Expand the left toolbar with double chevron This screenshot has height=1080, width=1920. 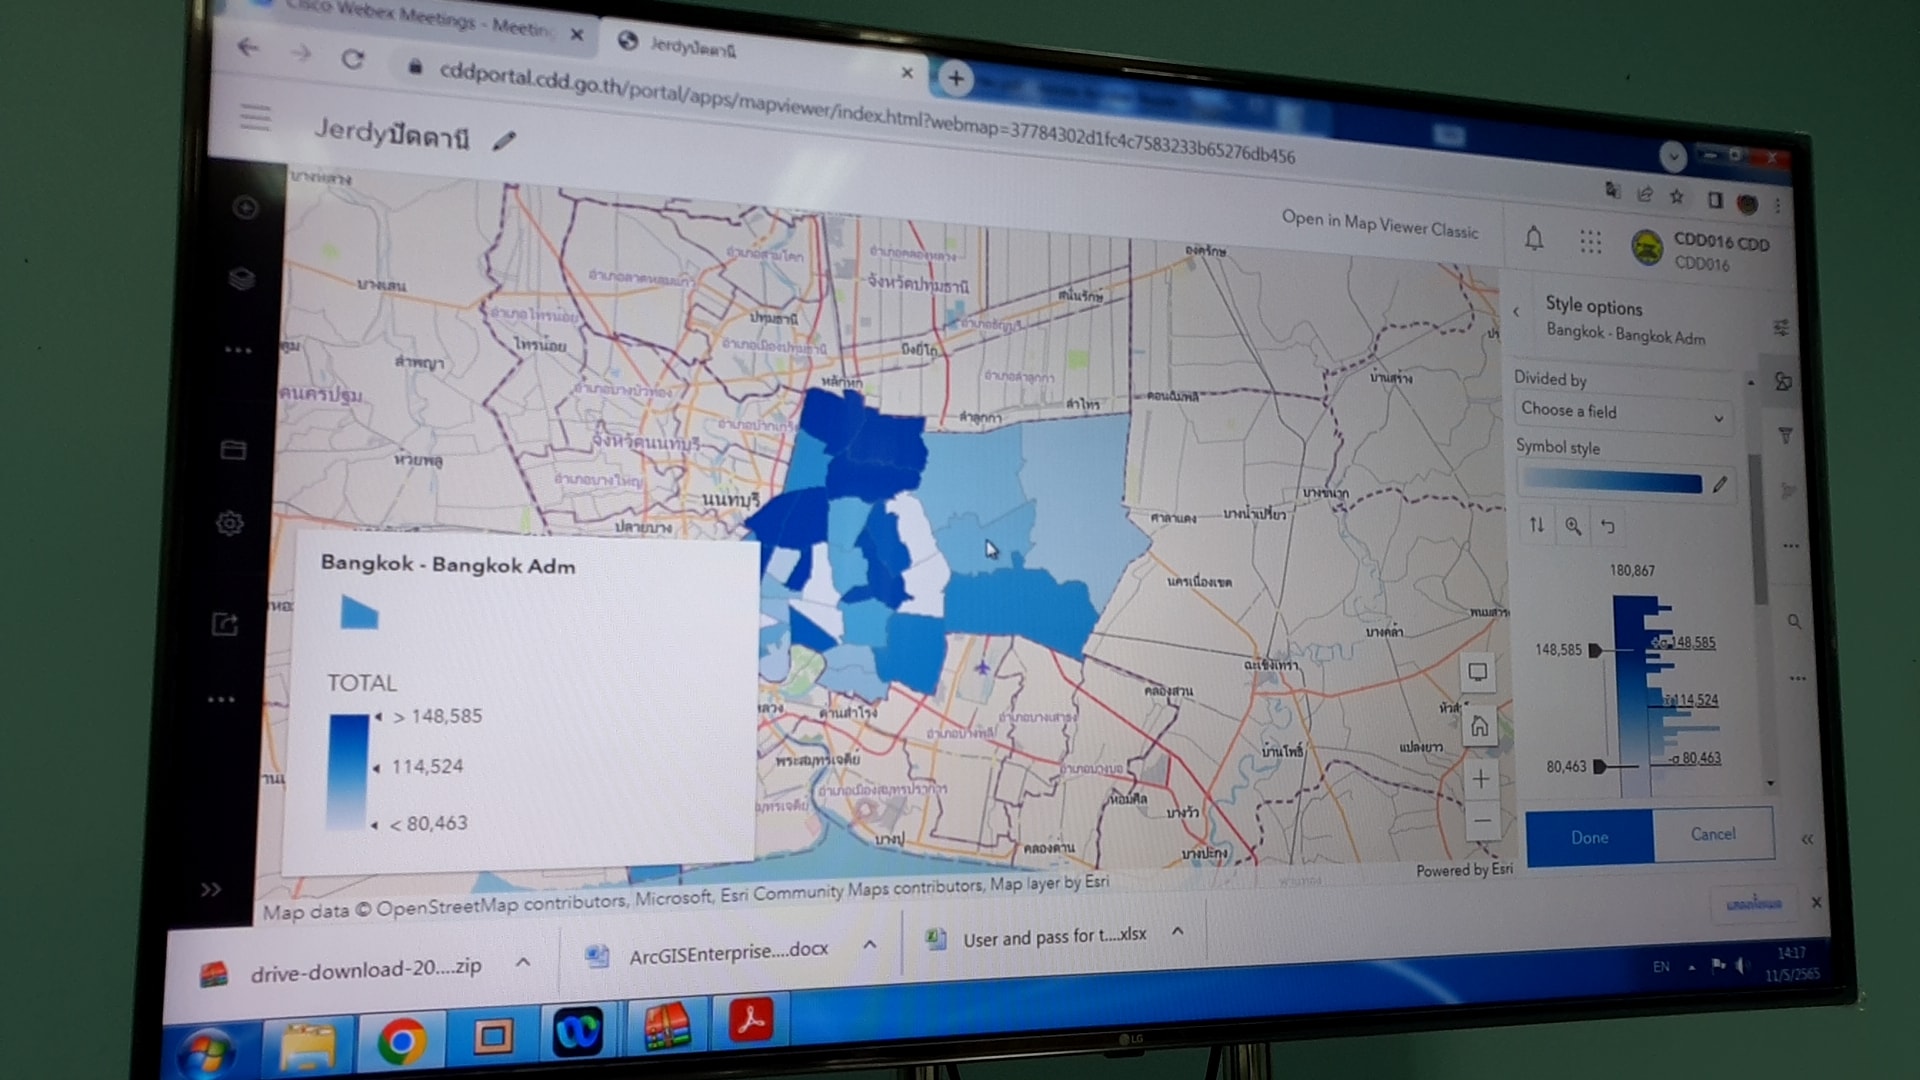click(x=210, y=889)
